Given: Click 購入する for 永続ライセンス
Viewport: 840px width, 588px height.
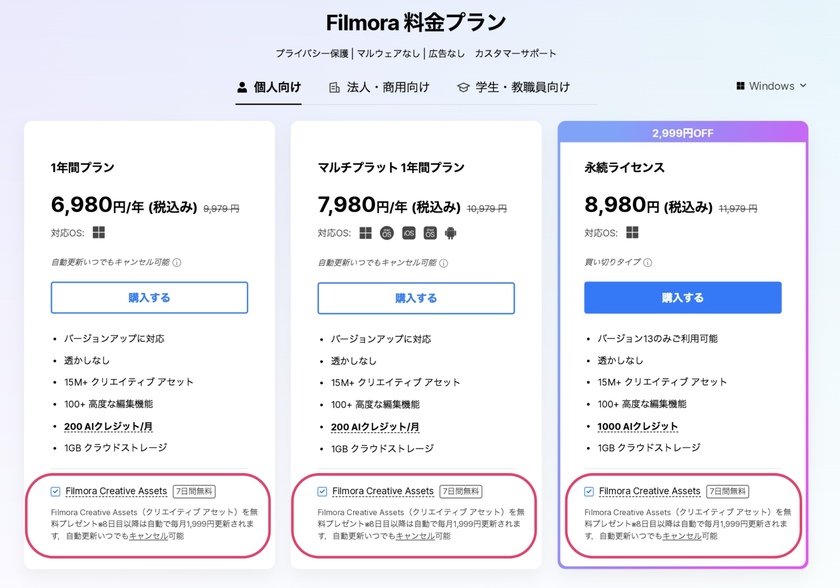Looking at the screenshot, I should (682, 298).
